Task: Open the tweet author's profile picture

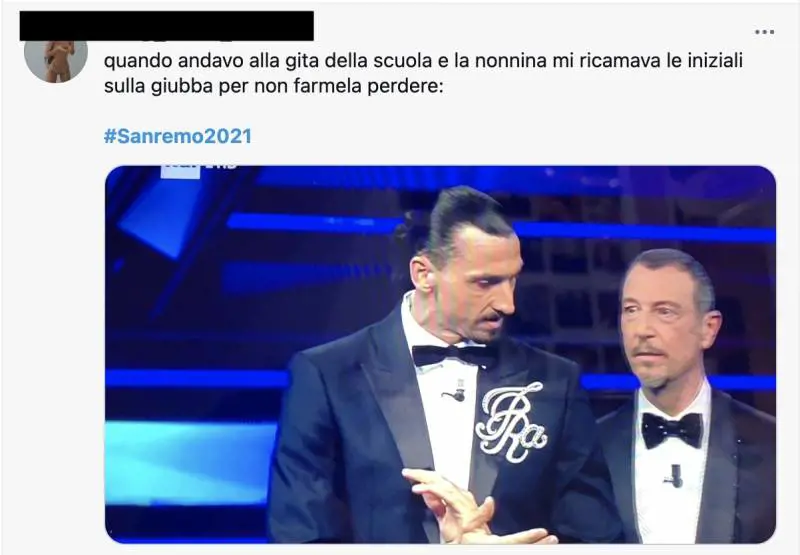Action: (x=56, y=59)
